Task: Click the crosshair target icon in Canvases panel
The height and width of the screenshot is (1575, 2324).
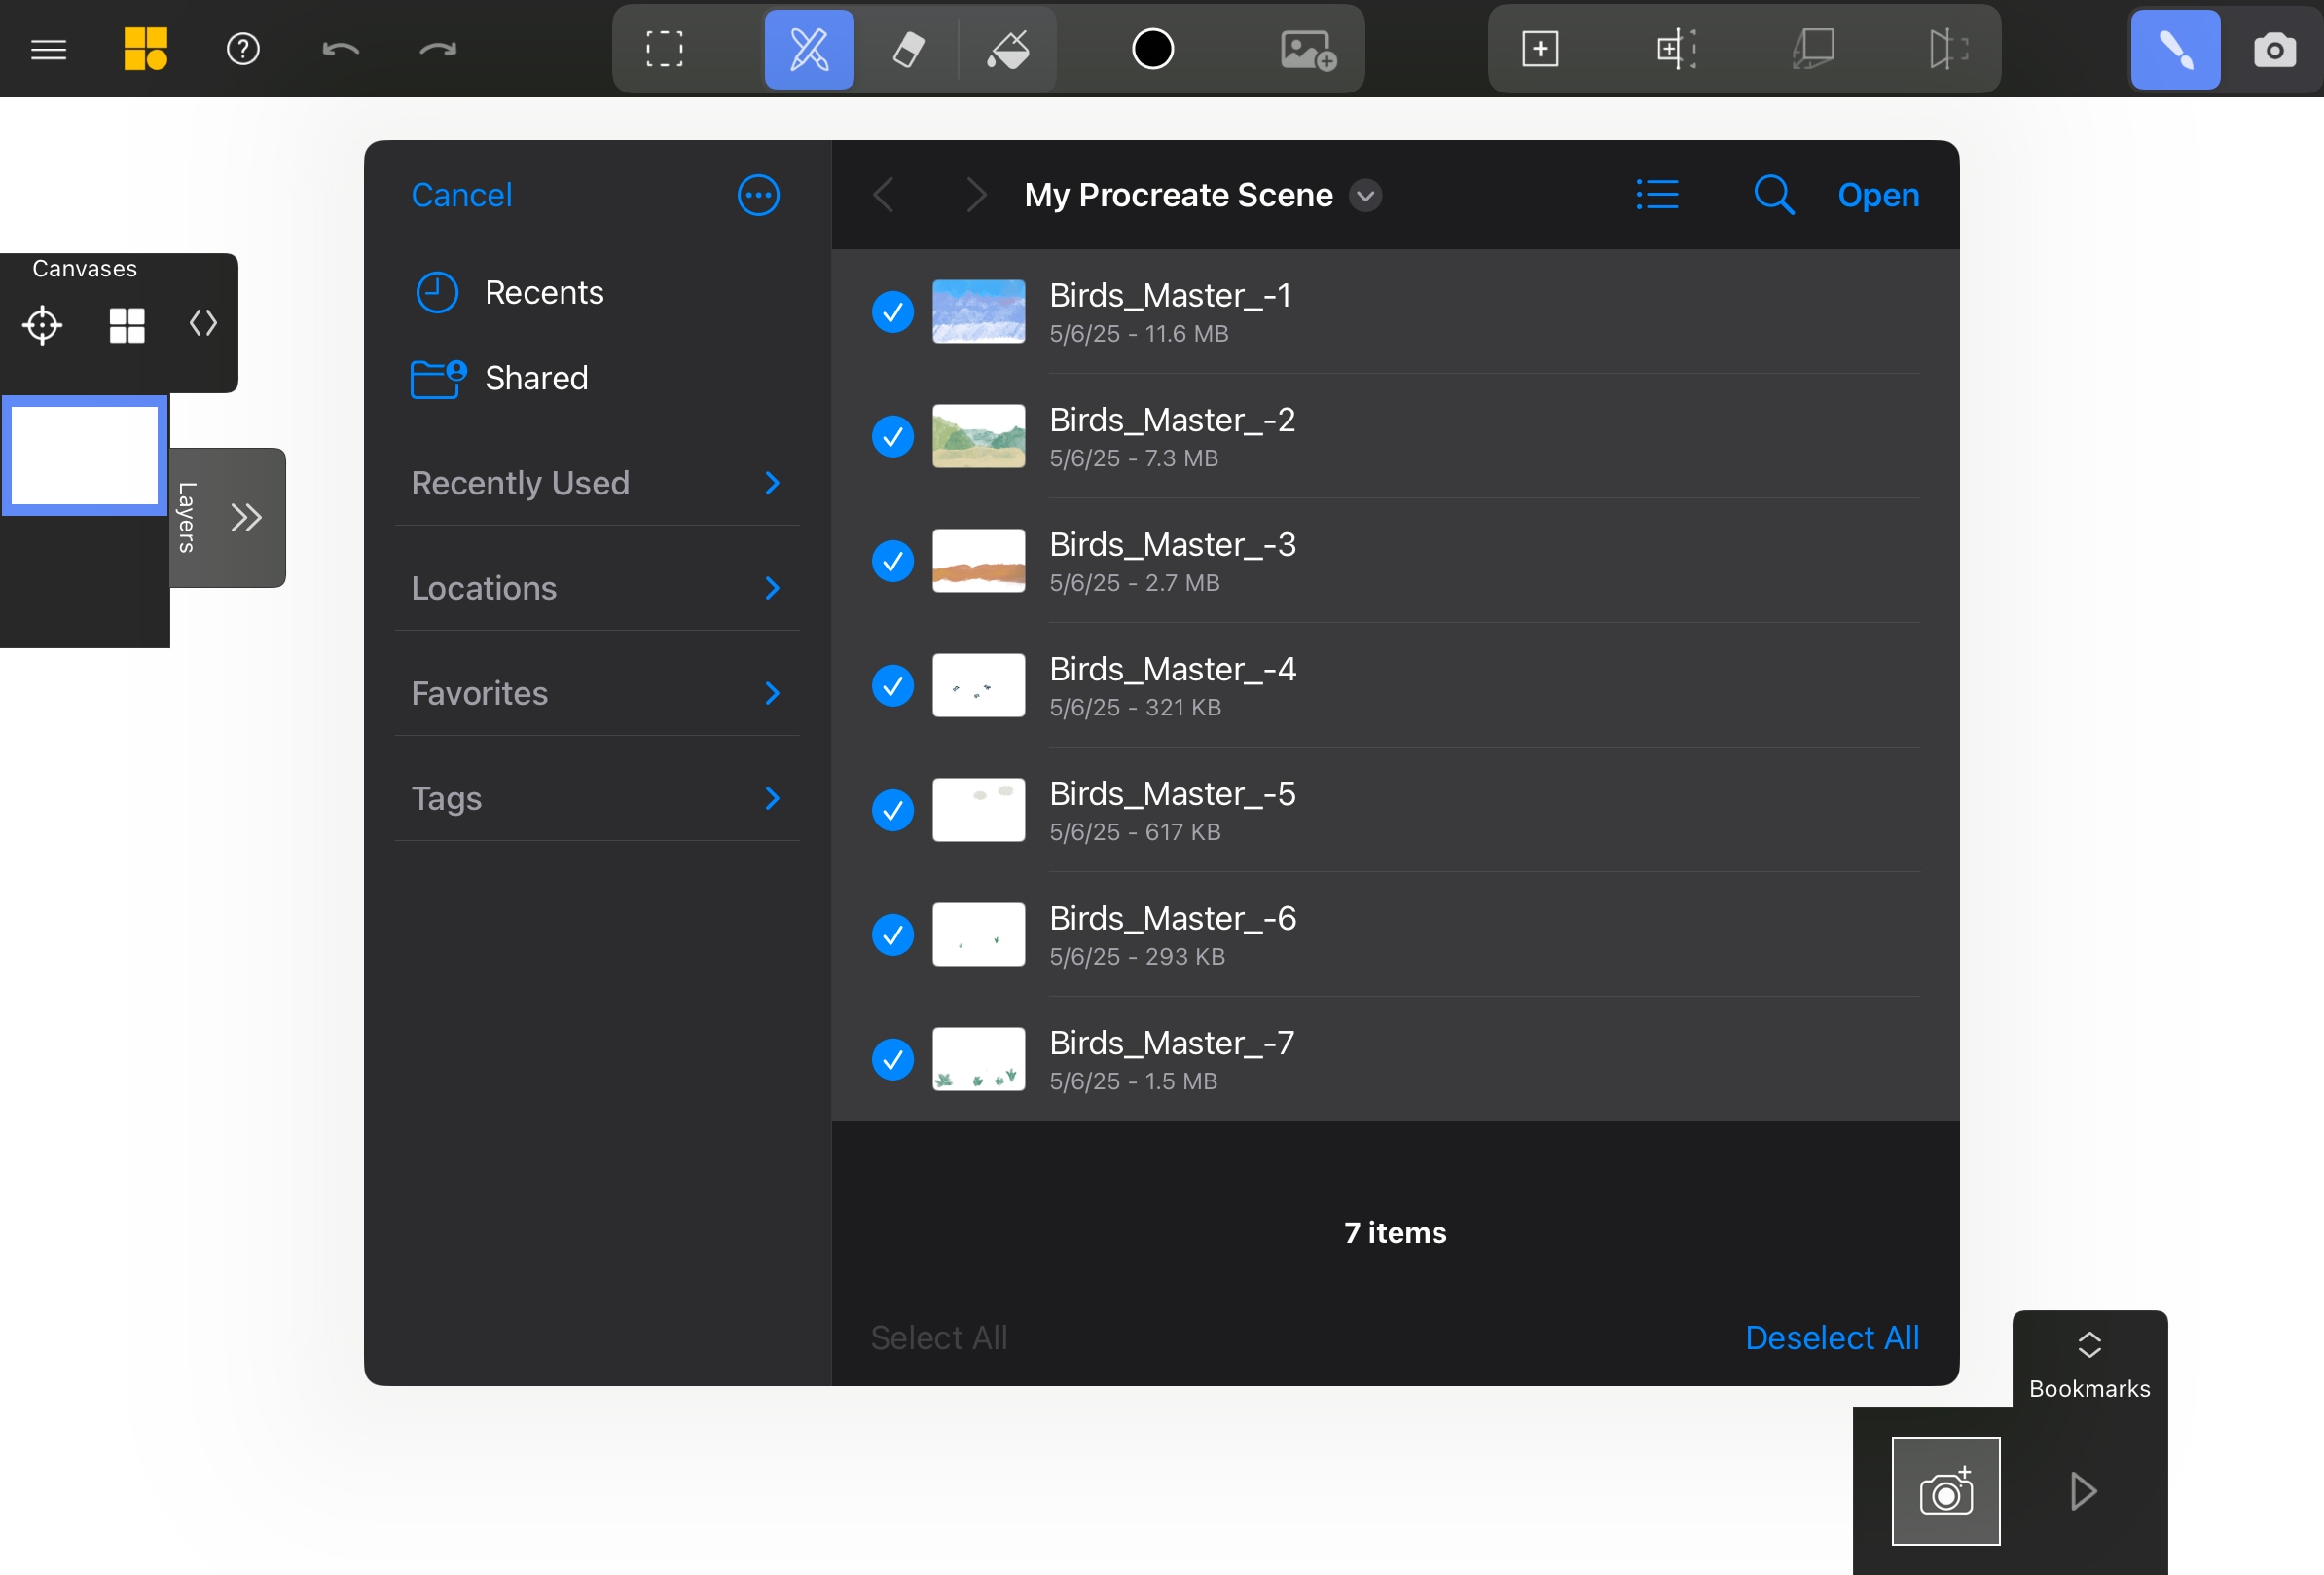Action: [x=42, y=325]
